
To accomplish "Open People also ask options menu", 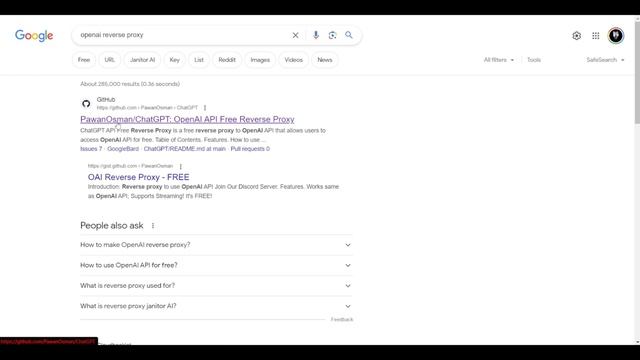I will tap(153, 226).
